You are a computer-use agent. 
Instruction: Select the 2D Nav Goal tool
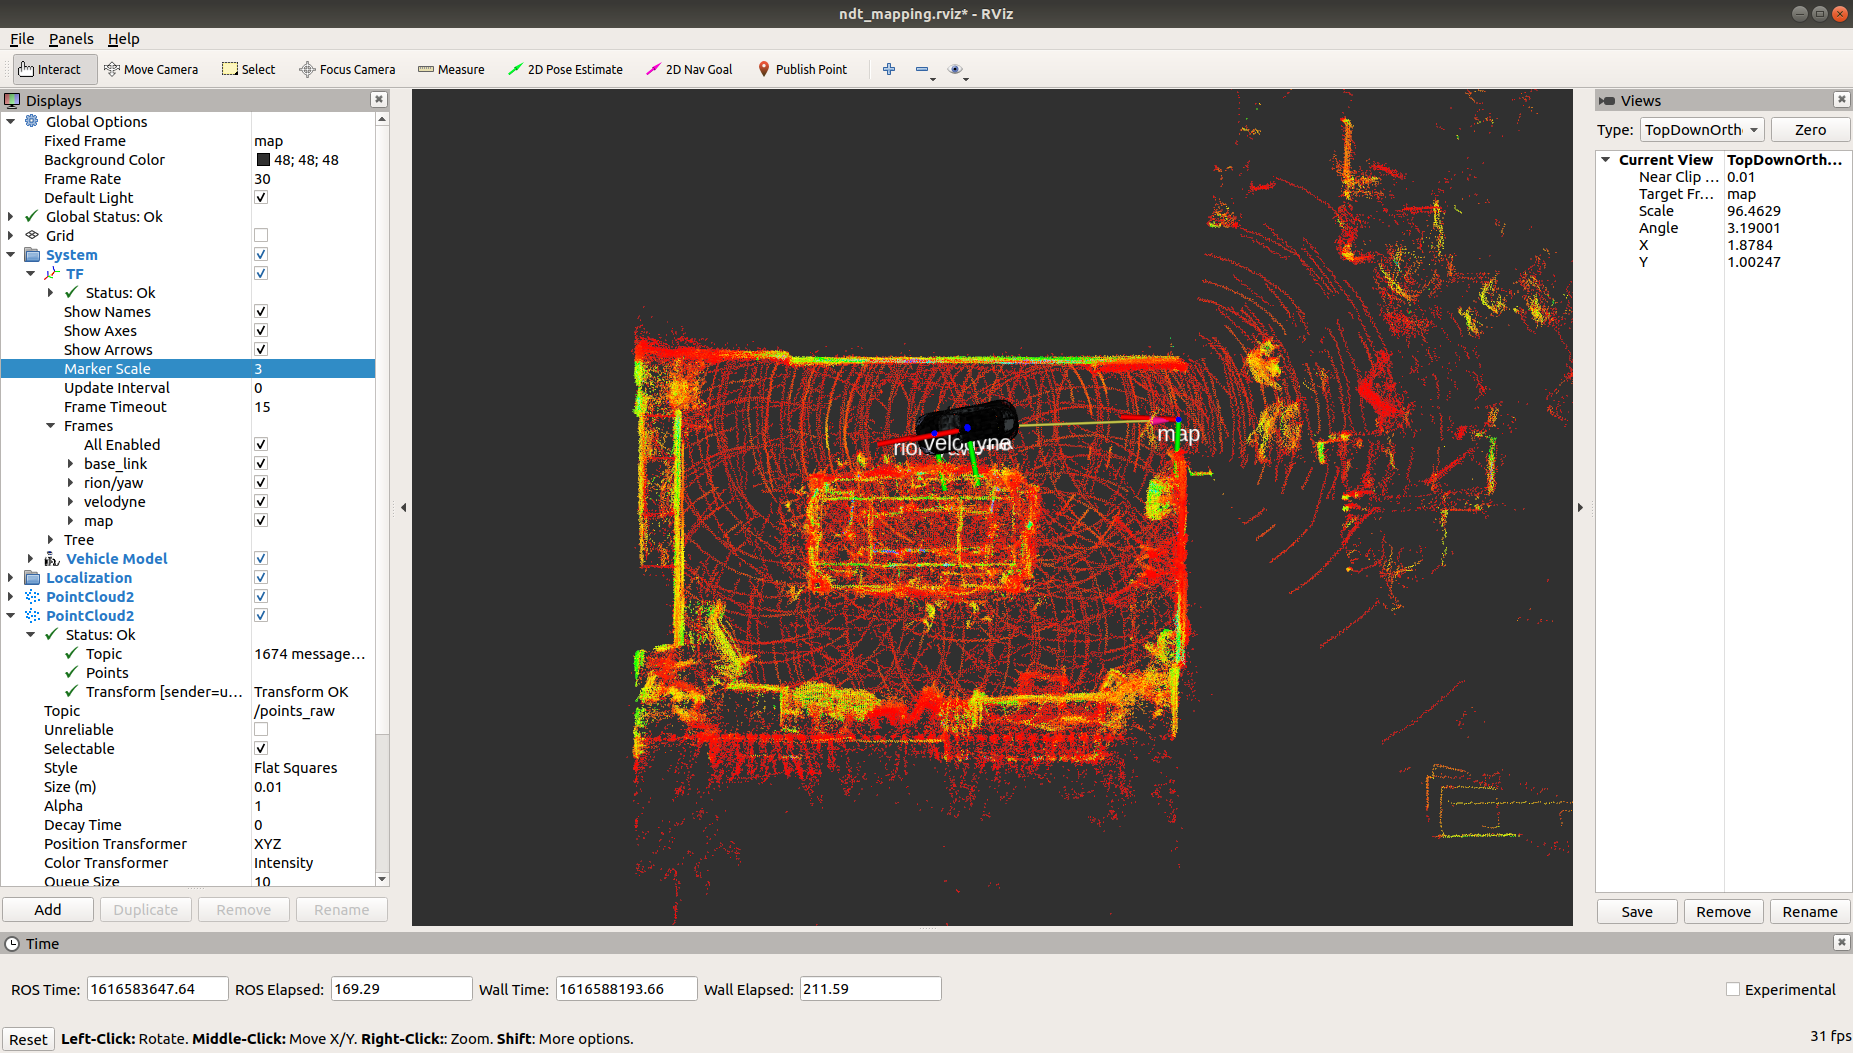pos(689,69)
